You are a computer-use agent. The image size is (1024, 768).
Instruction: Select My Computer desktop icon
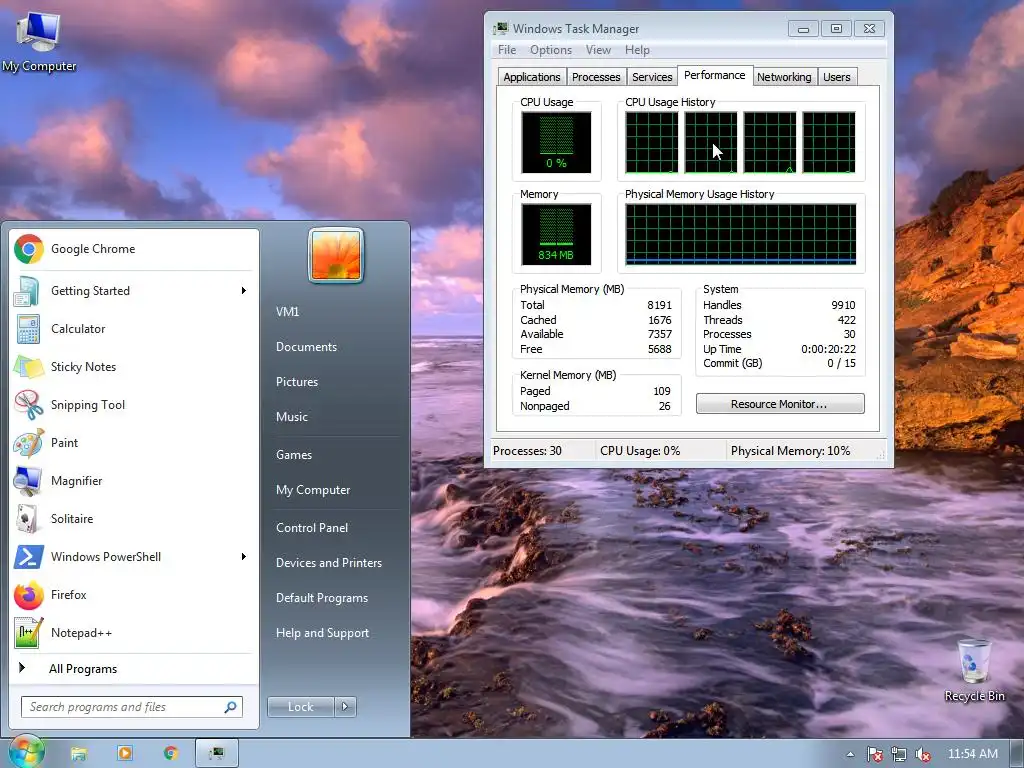(39, 40)
